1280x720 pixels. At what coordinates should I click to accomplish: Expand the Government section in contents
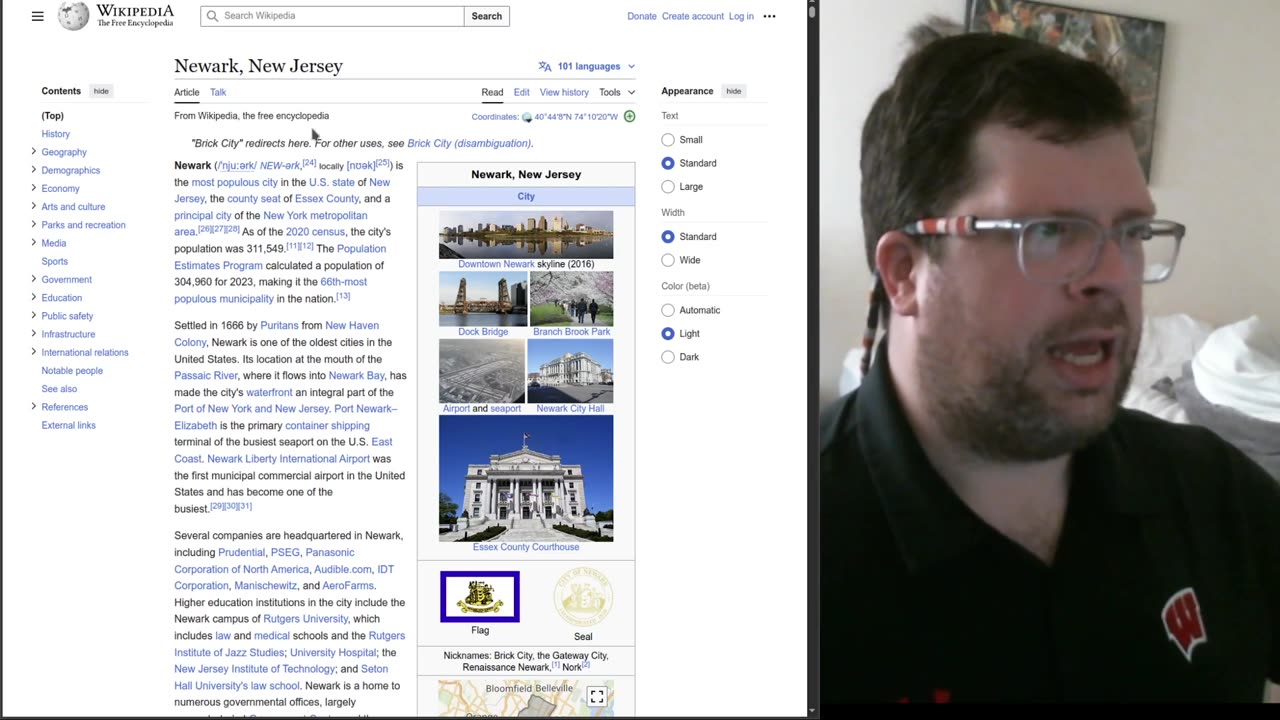33,279
